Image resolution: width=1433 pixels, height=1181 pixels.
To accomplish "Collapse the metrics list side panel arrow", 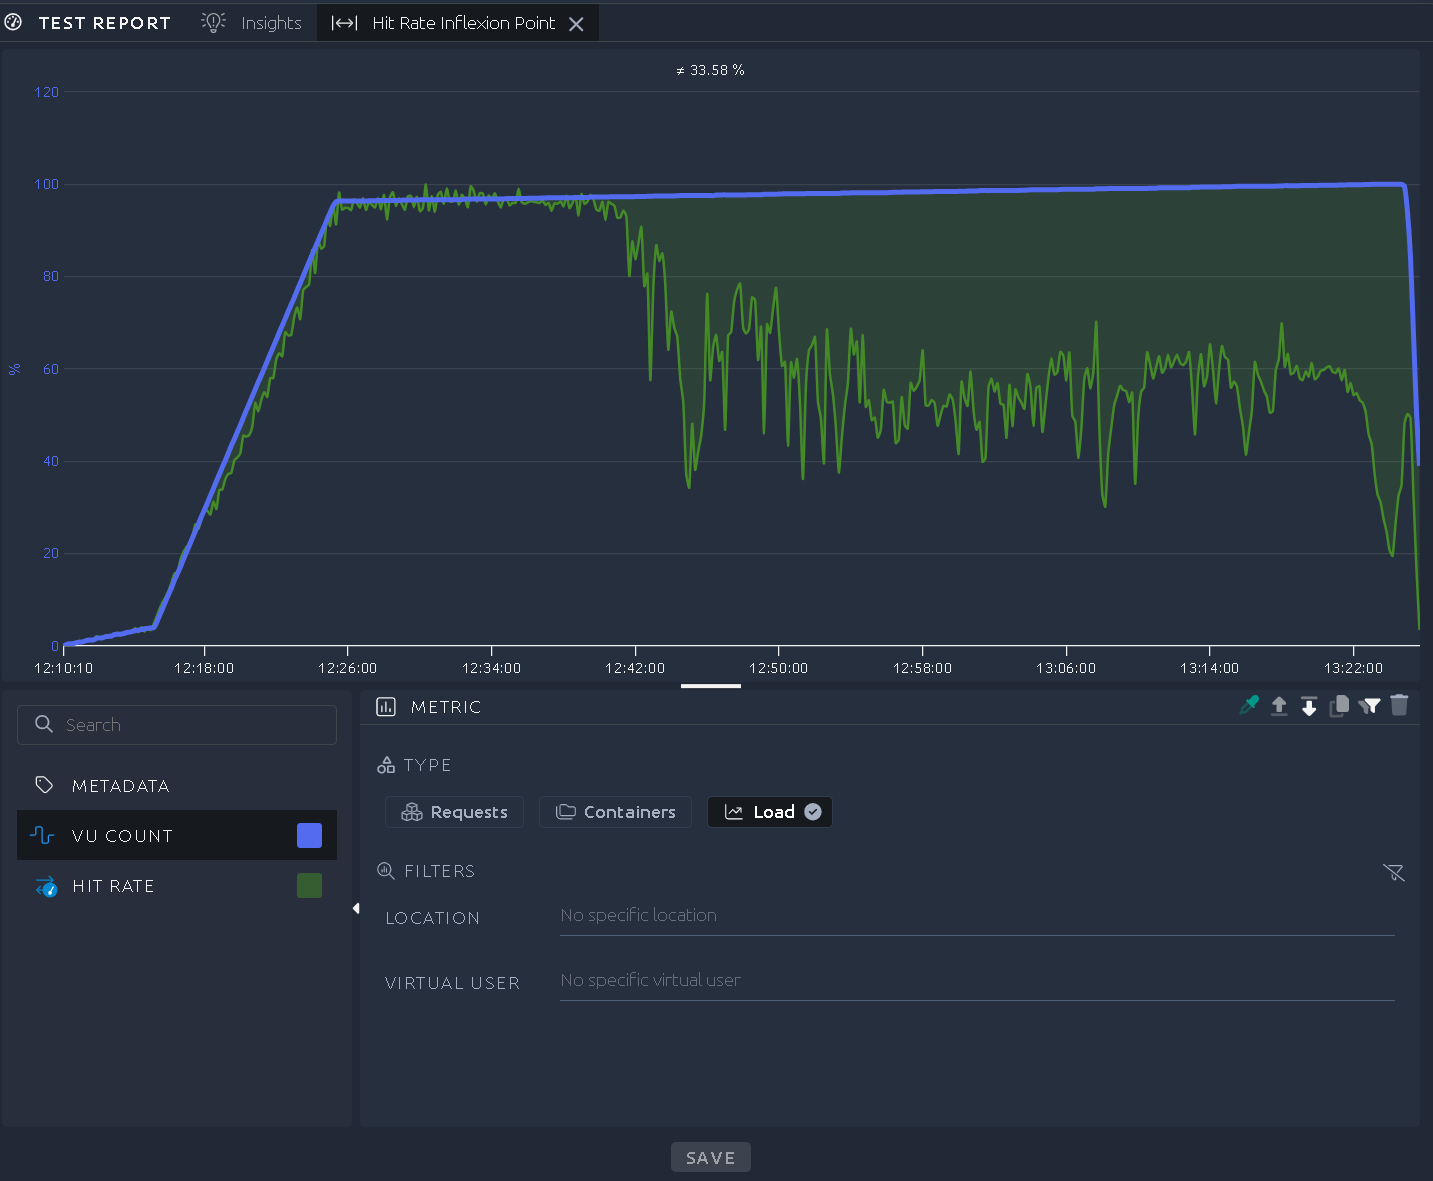I will (x=356, y=908).
